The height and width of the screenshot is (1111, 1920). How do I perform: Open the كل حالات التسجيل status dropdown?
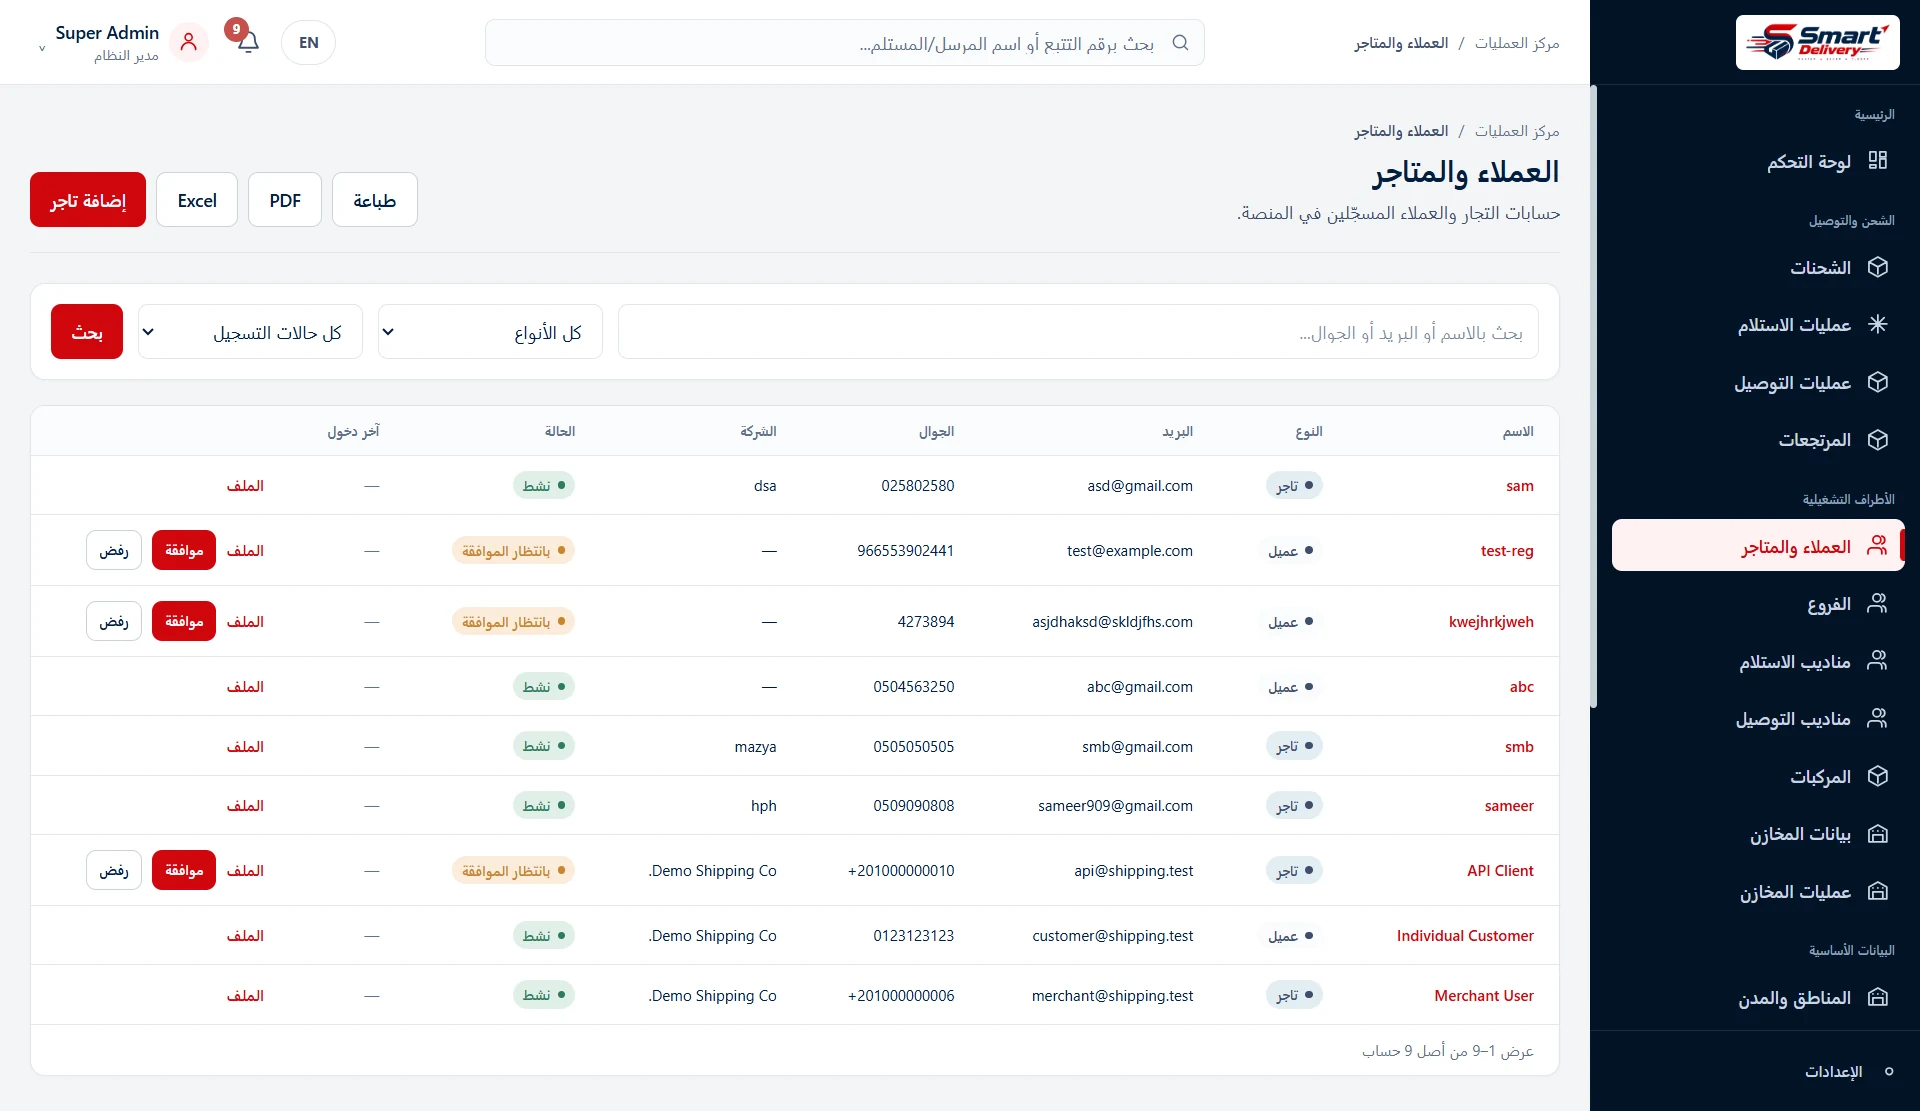coord(250,332)
